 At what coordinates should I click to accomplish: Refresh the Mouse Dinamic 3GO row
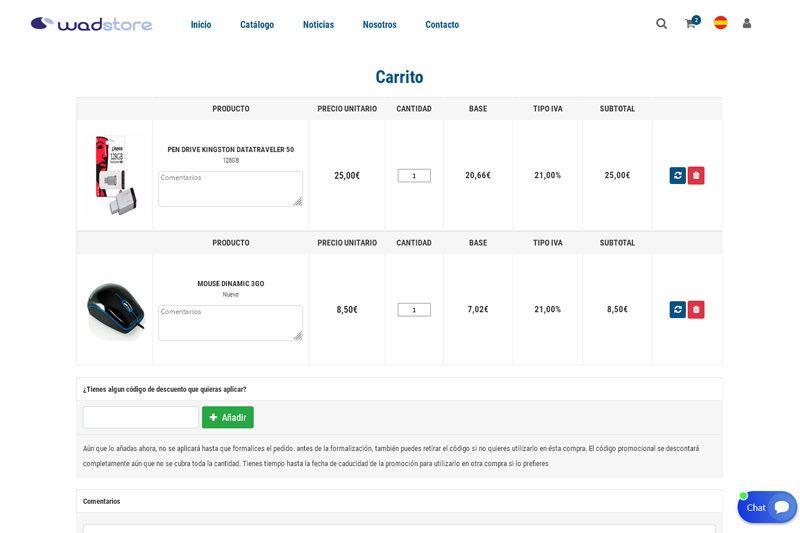[678, 310]
